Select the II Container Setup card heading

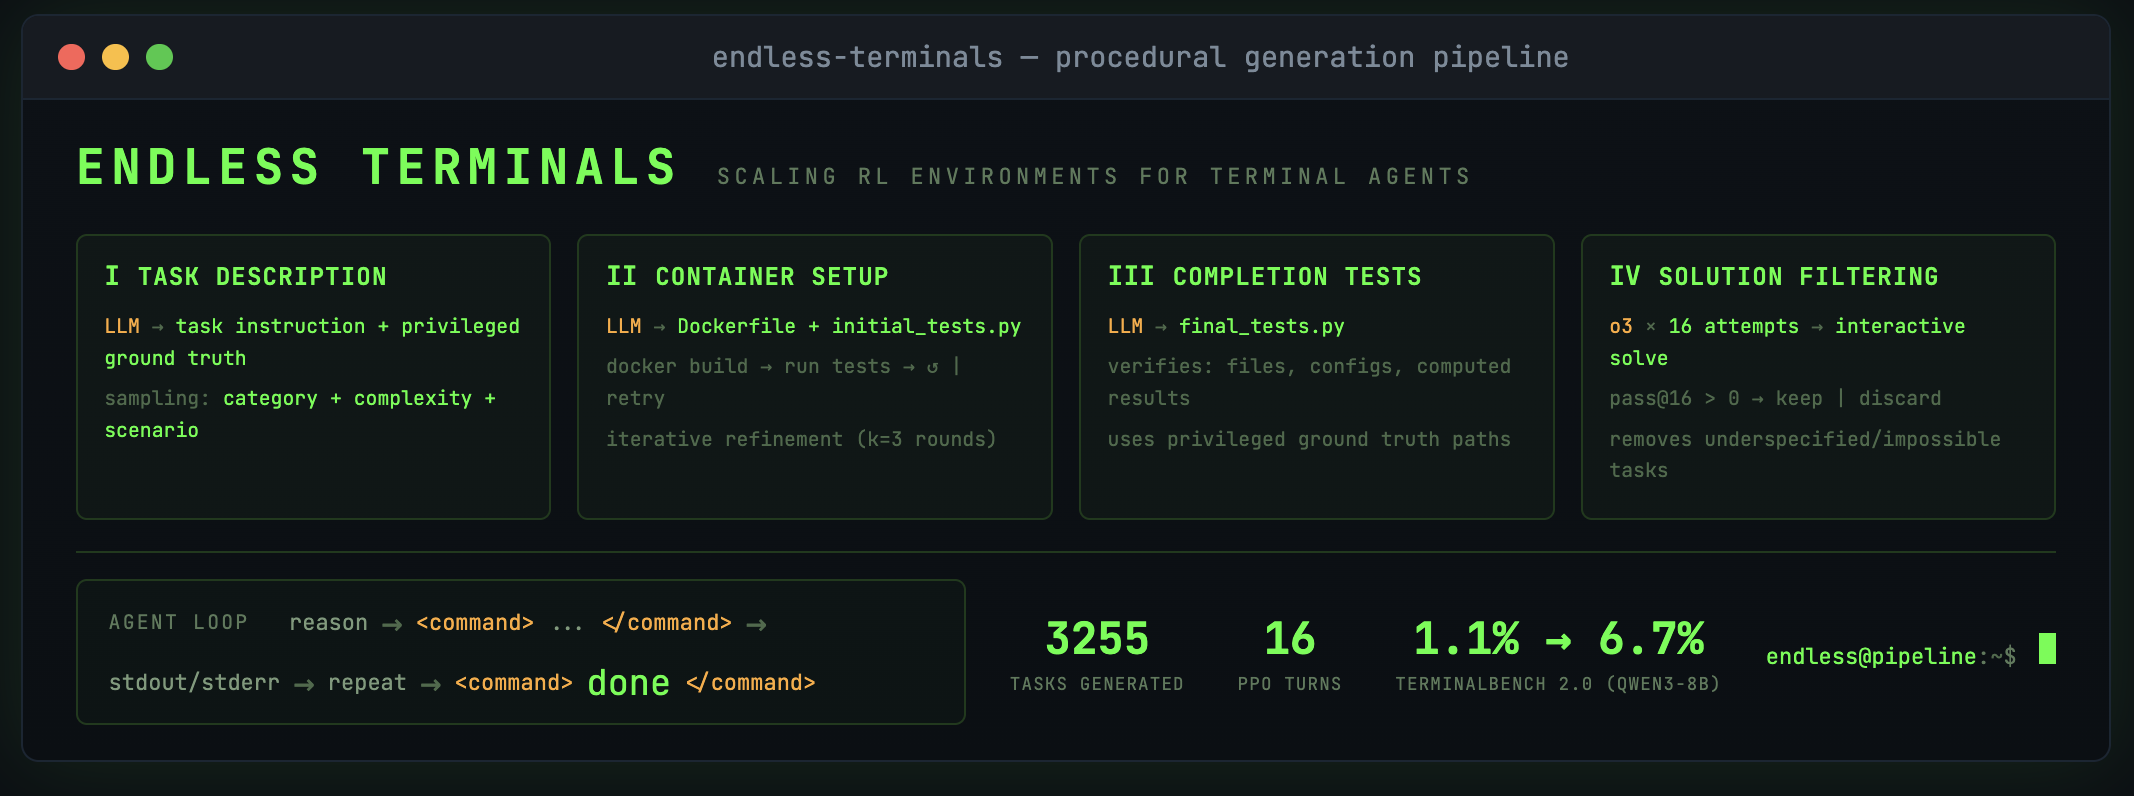pos(747,276)
